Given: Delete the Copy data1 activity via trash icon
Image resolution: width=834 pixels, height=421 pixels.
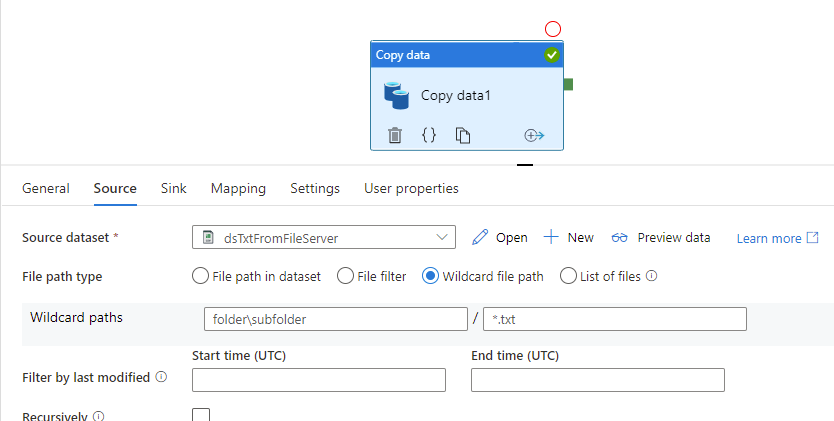Looking at the screenshot, I should 395,135.
